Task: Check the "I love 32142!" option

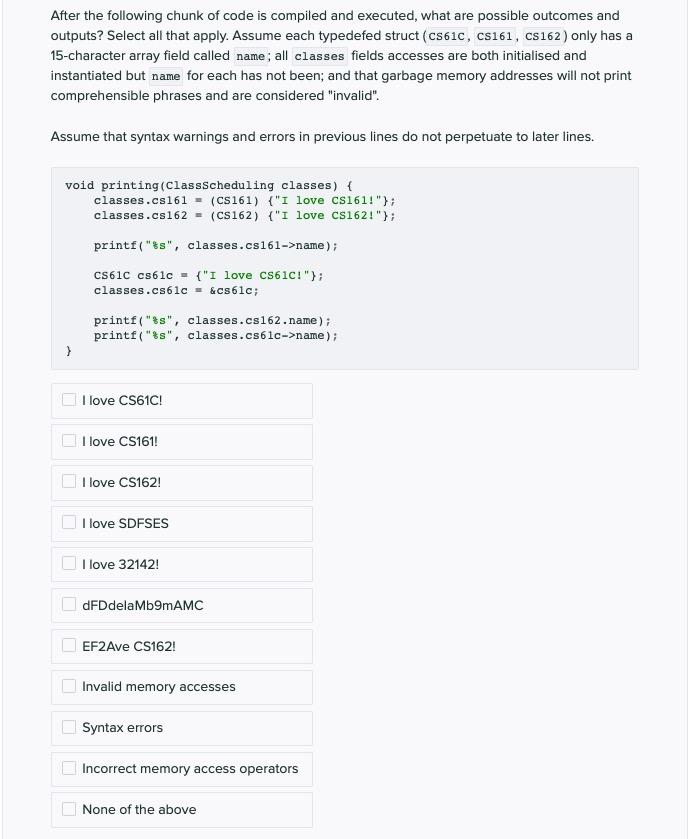Action: coord(69,563)
